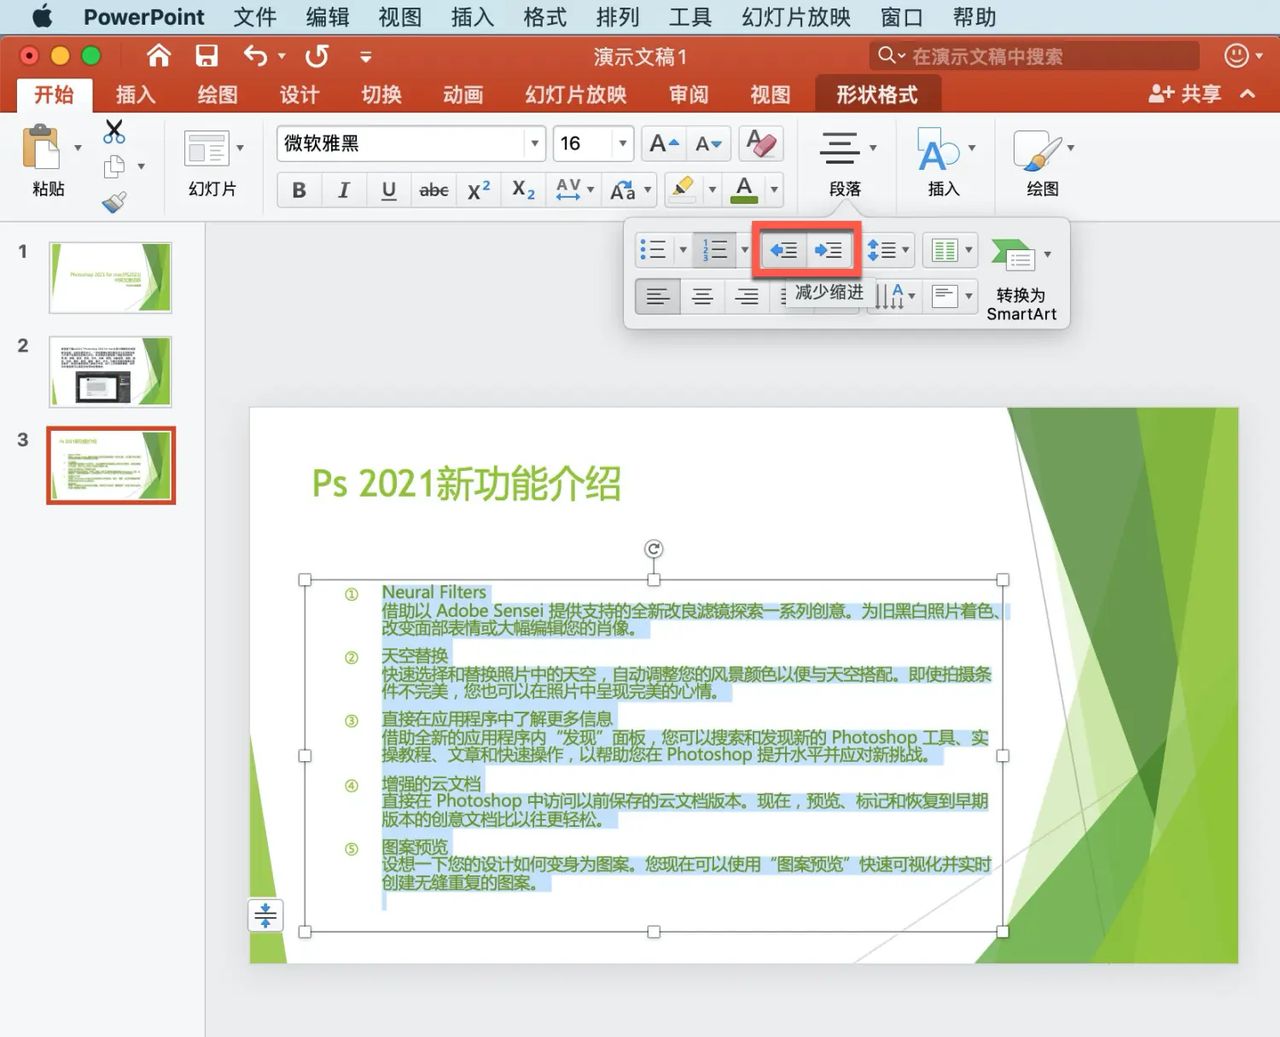Expand the bullet list style dropdown arrow
The height and width of the screenshot is (1037, 1280).
click(x=683, y=250)
